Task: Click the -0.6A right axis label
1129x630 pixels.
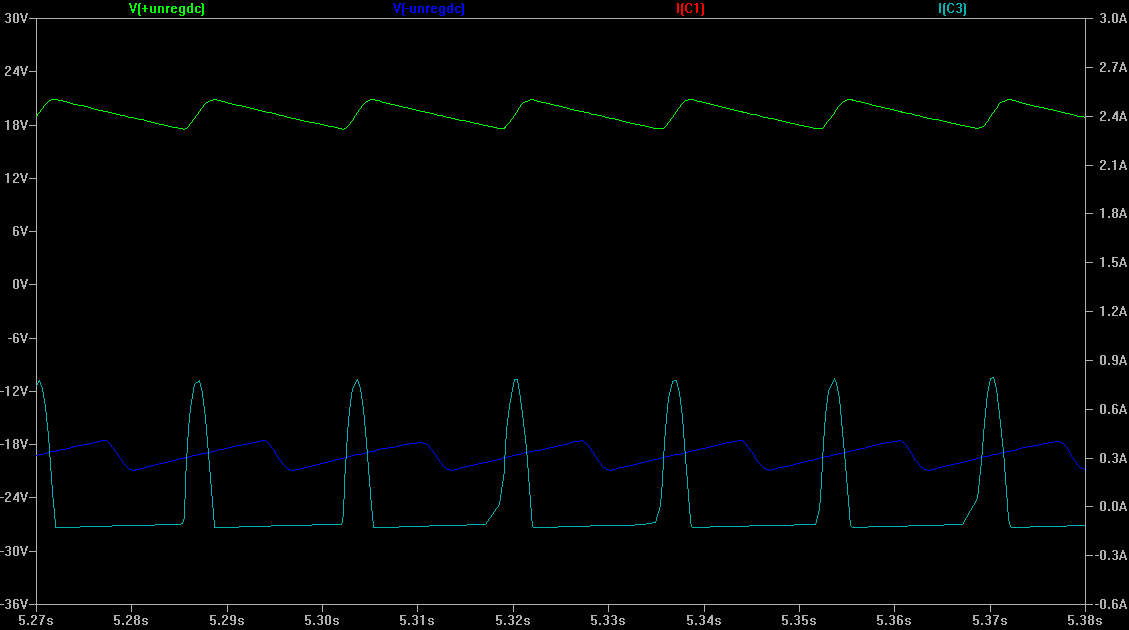Action: (x=1111, y=604)
